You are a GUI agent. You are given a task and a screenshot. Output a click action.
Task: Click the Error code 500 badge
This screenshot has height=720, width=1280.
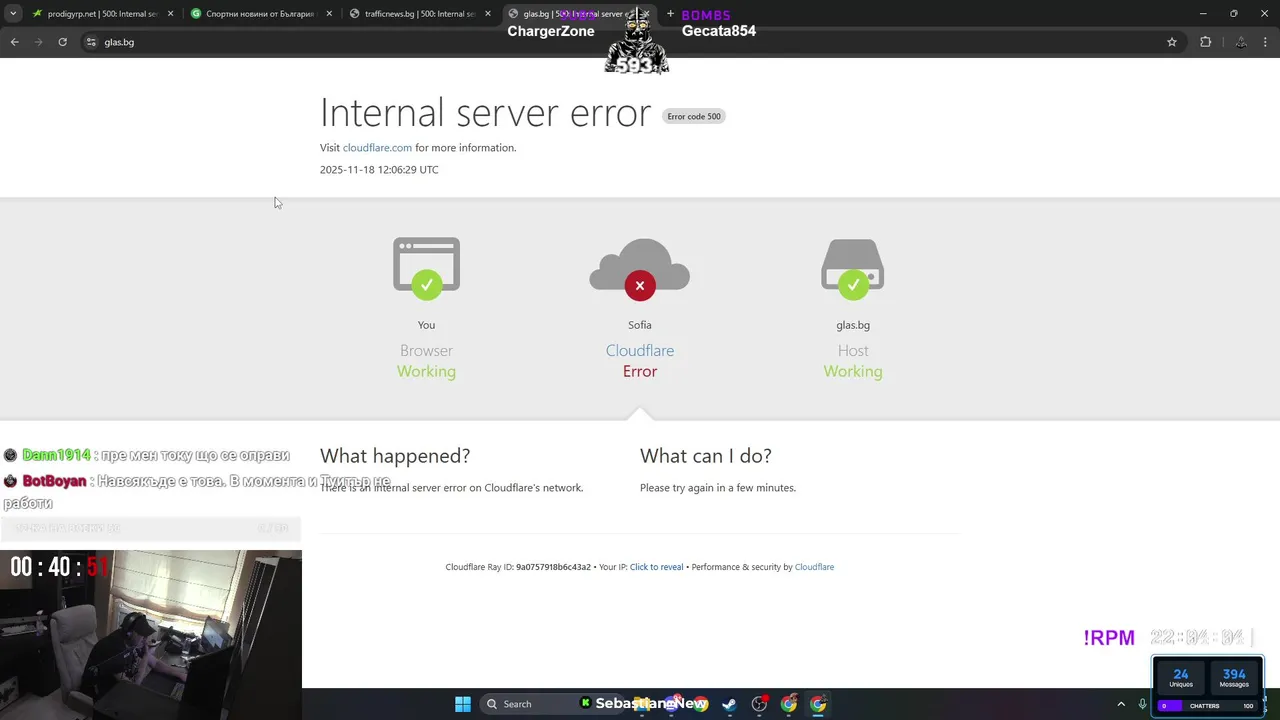pos(694,117)
